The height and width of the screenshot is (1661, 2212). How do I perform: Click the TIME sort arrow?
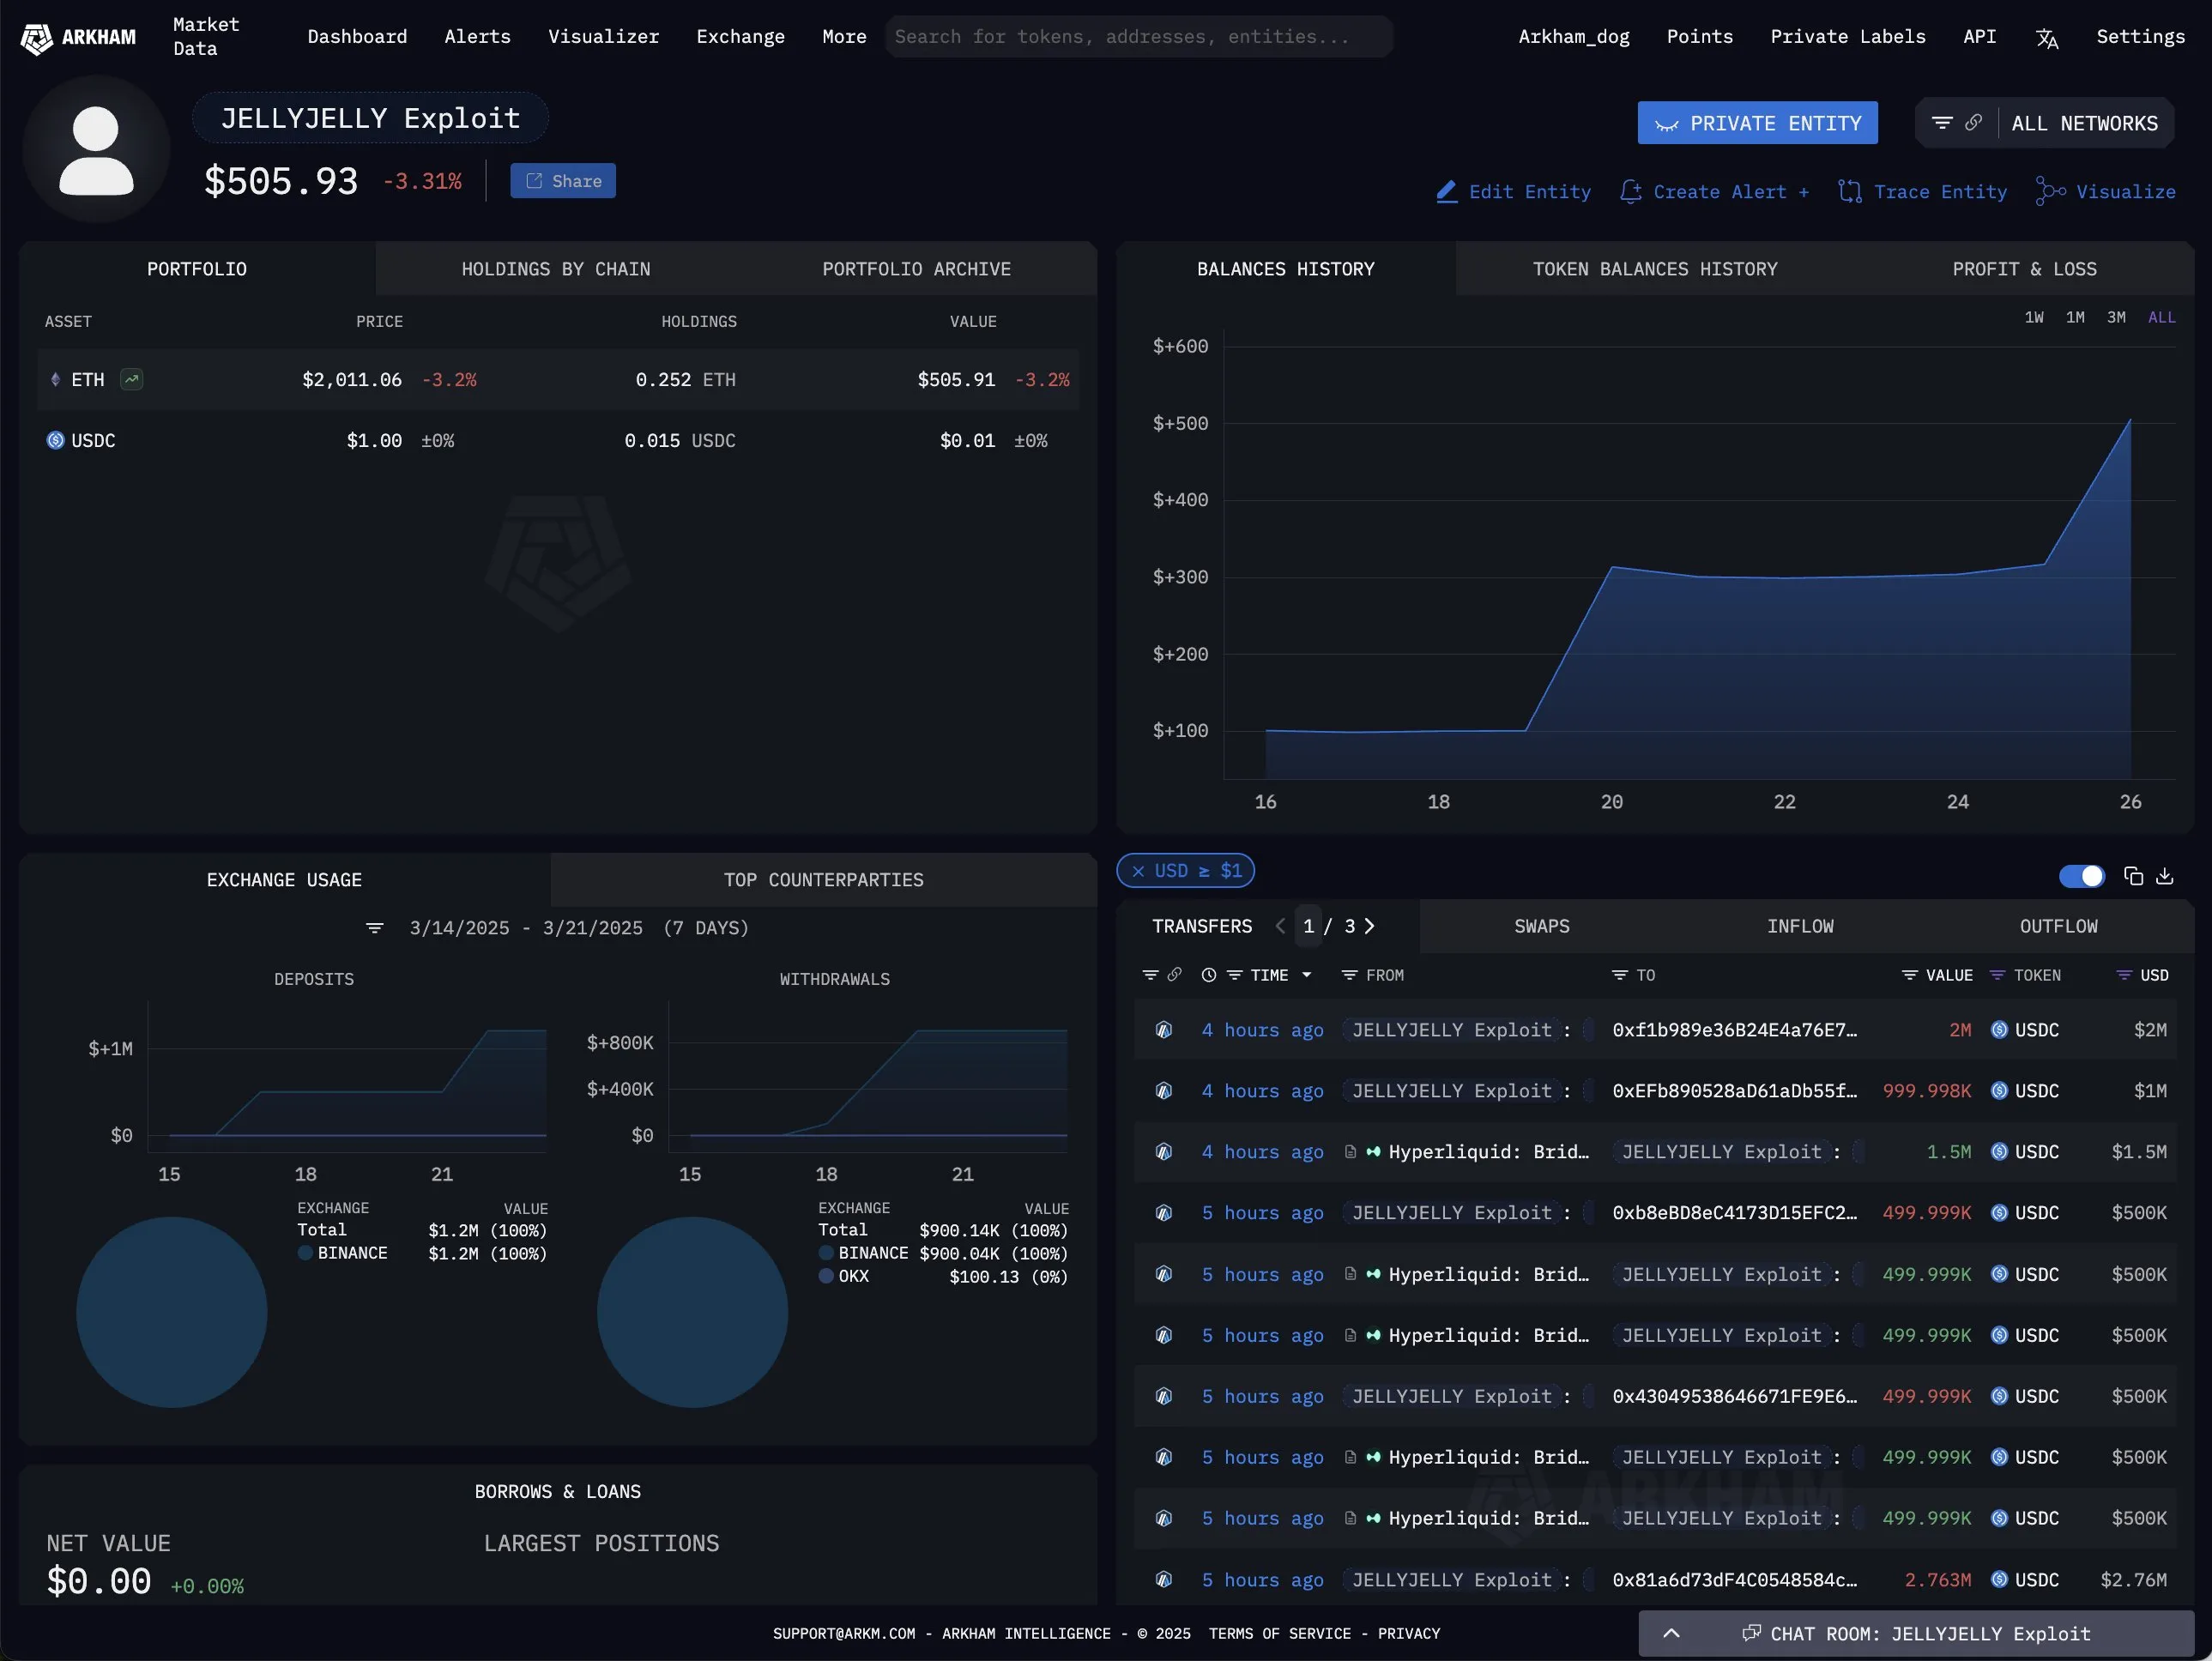[1306, 975]
